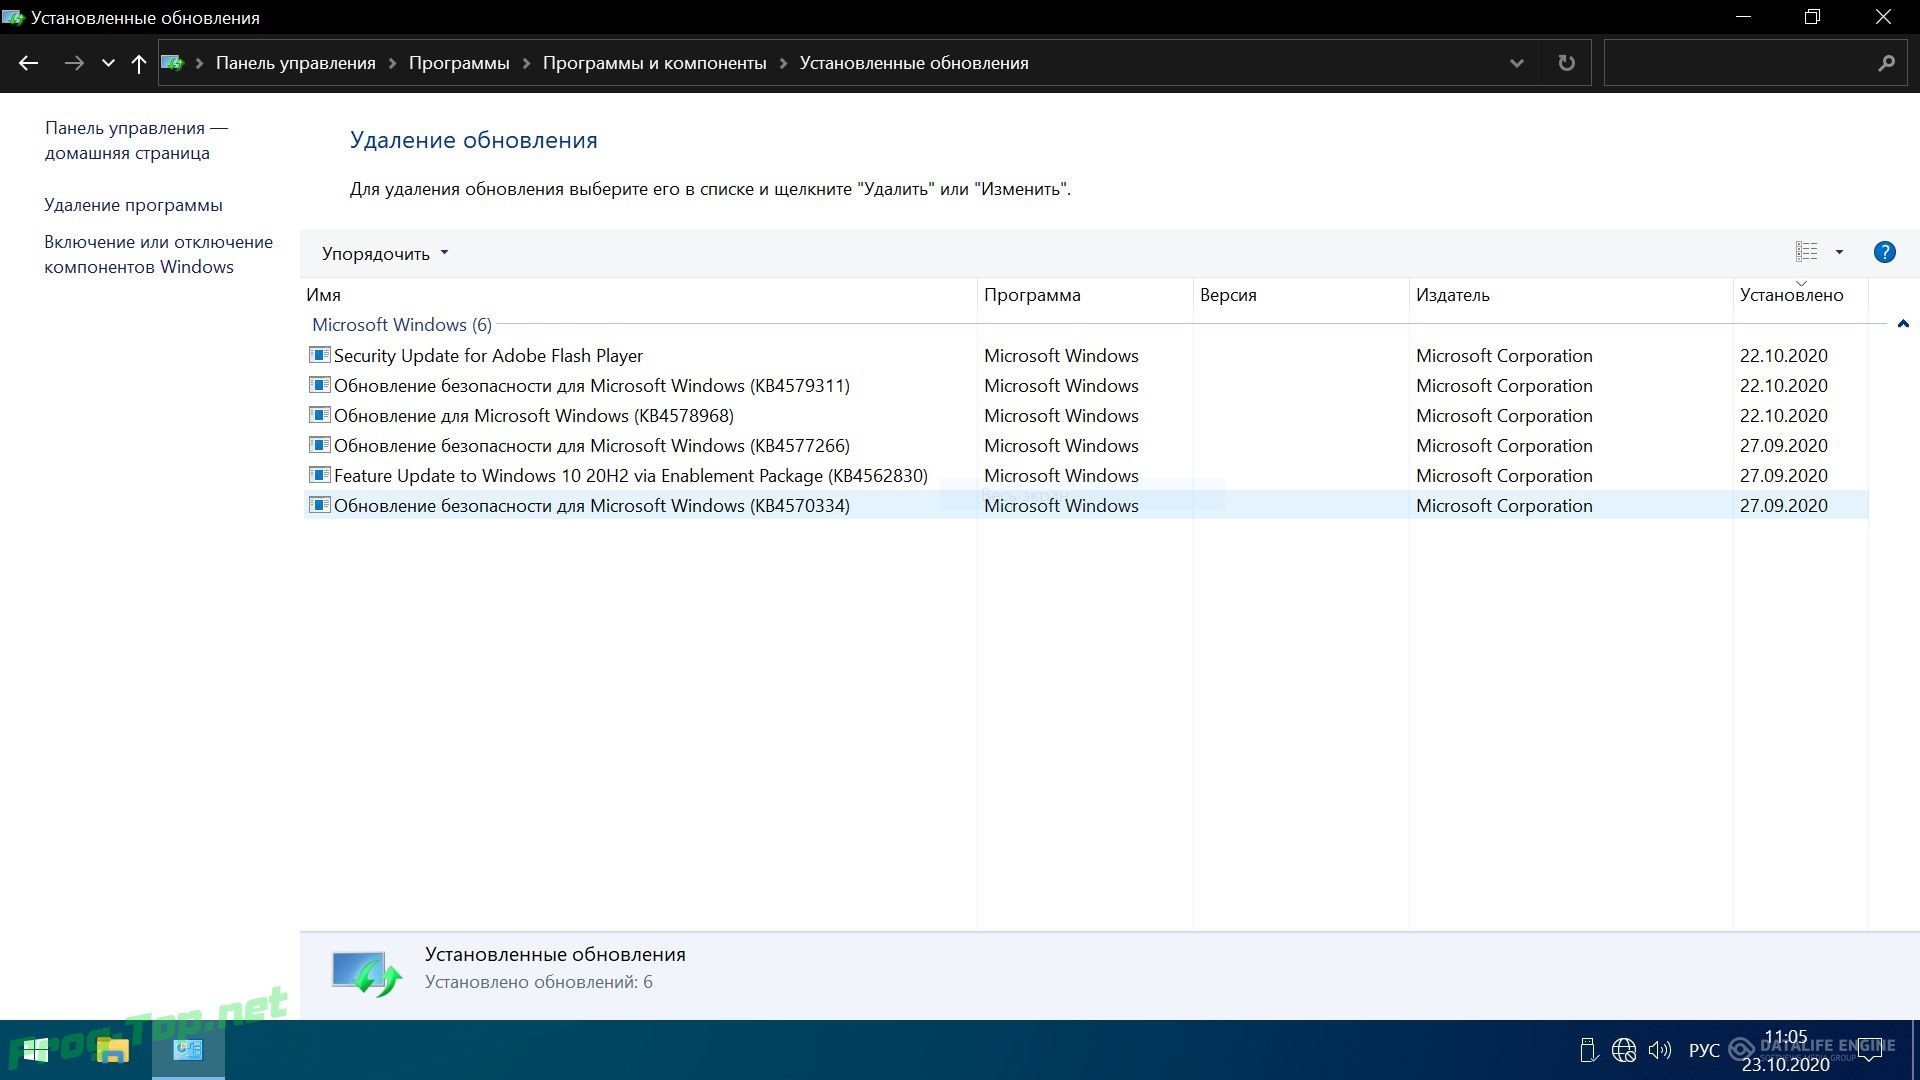Click icon beside KB4577266 update
This screenshot has height=1080, width=1920.
tap(319, 445)
